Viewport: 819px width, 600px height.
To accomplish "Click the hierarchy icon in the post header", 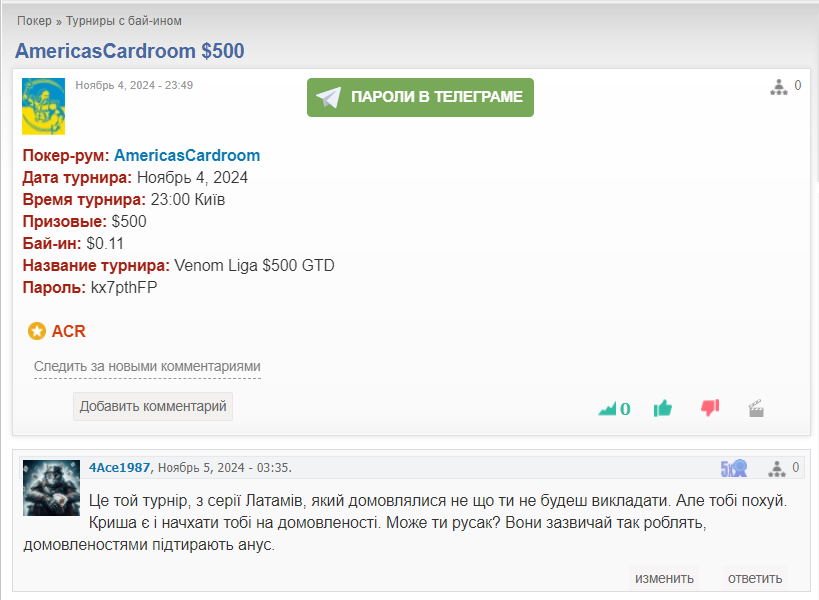I will [778, 87].
